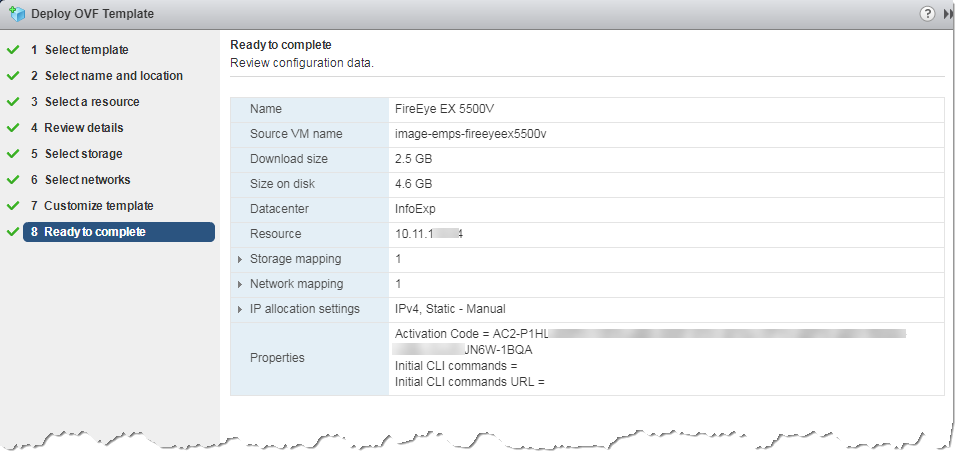Expand the IP allocation settings row
The height and width of the screenshot is (471, 958).
[240, 310]
